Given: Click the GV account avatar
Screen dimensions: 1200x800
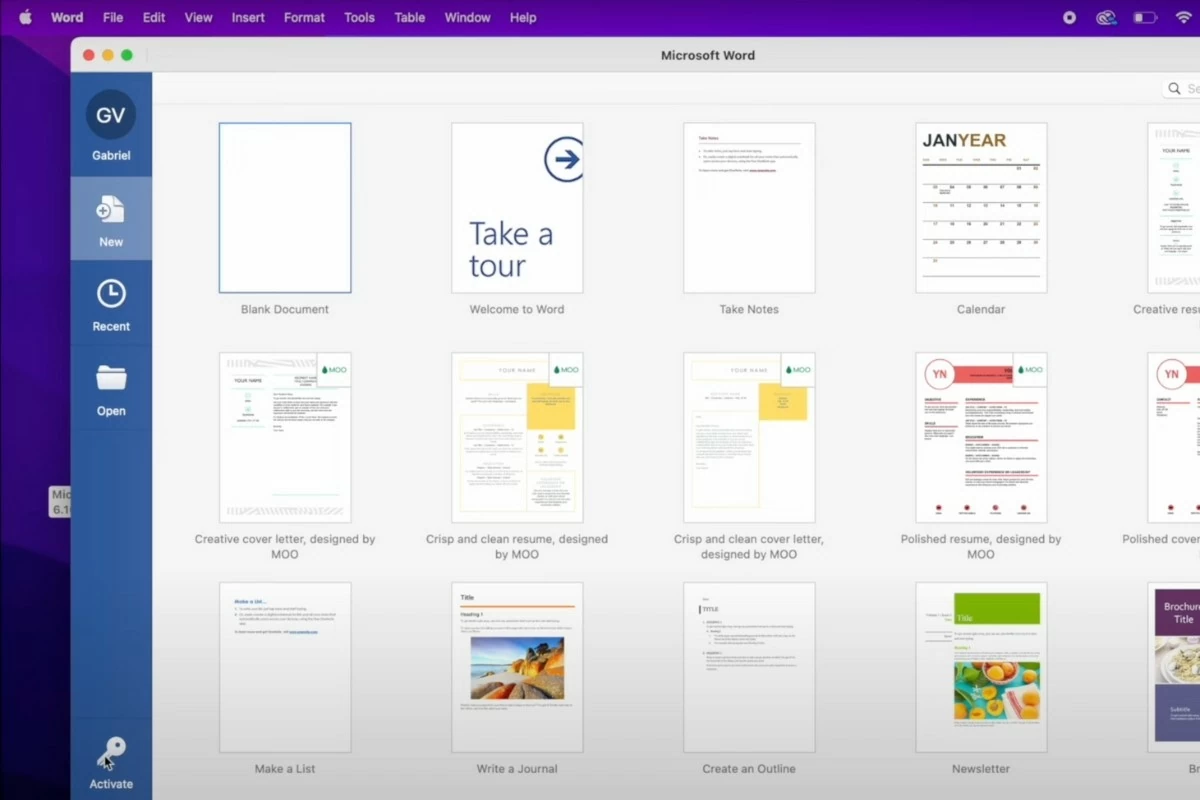Looking at the screenshot, I should [x=111, y=115].
